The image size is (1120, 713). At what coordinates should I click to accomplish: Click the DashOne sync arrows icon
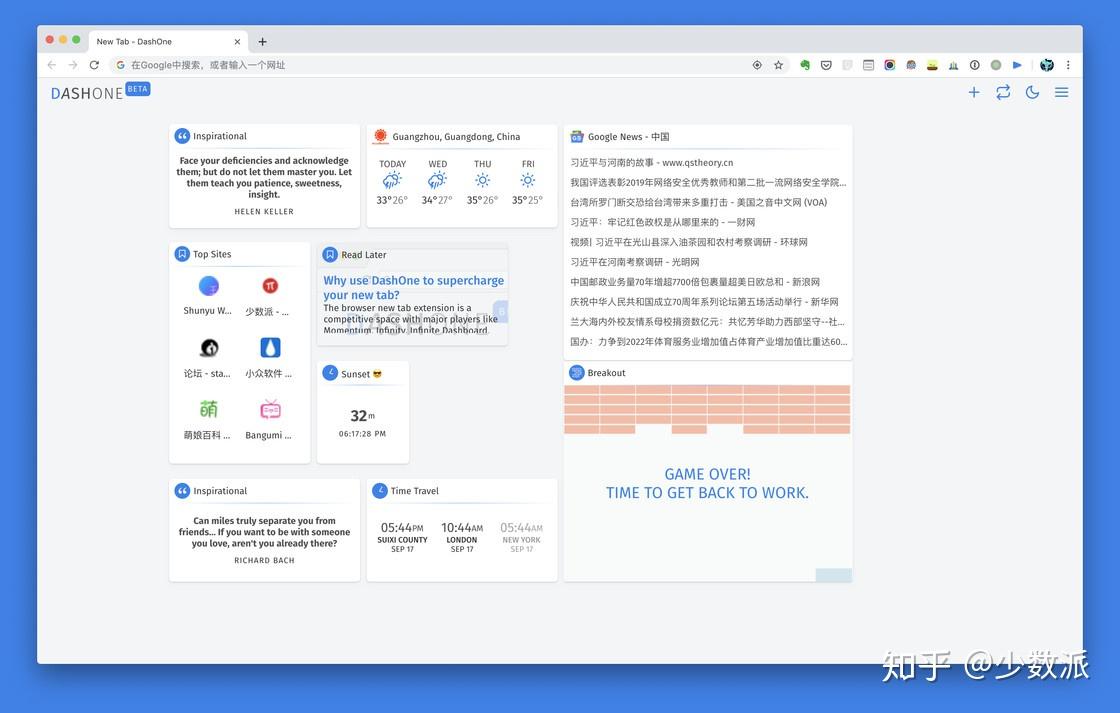tap(1003, 92)
